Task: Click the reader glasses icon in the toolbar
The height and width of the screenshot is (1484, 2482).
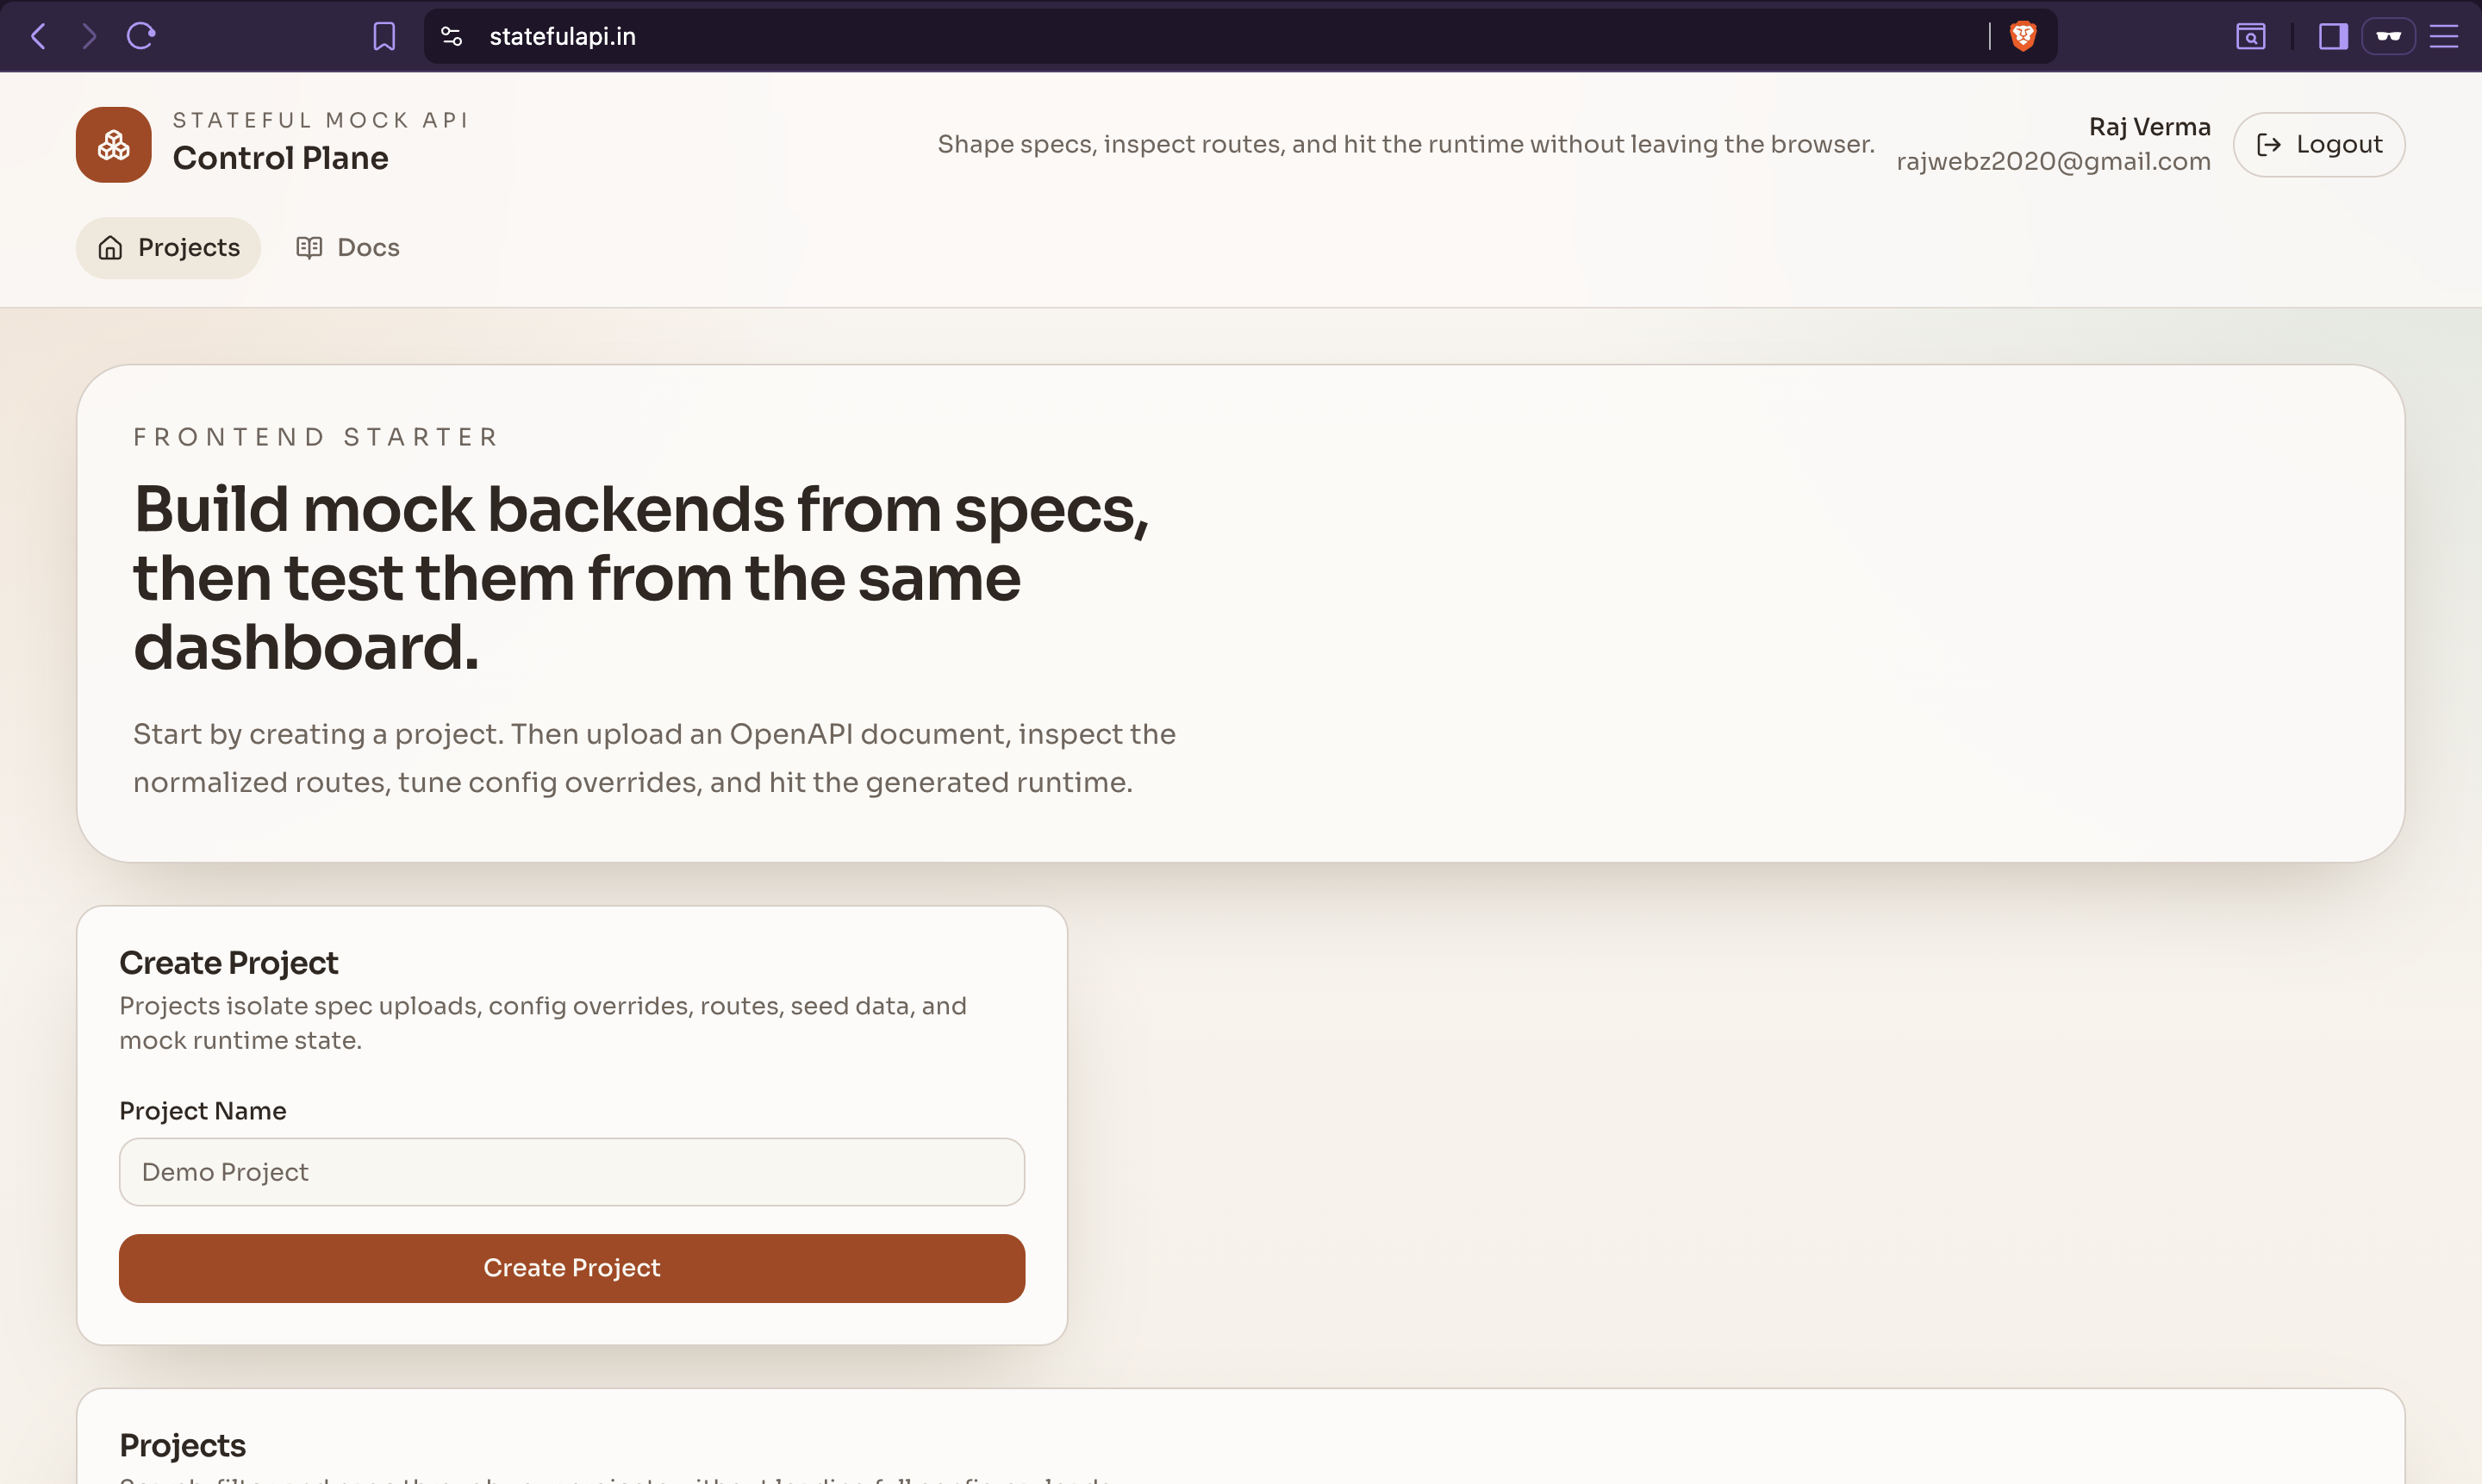Action: pos(2388,36)
